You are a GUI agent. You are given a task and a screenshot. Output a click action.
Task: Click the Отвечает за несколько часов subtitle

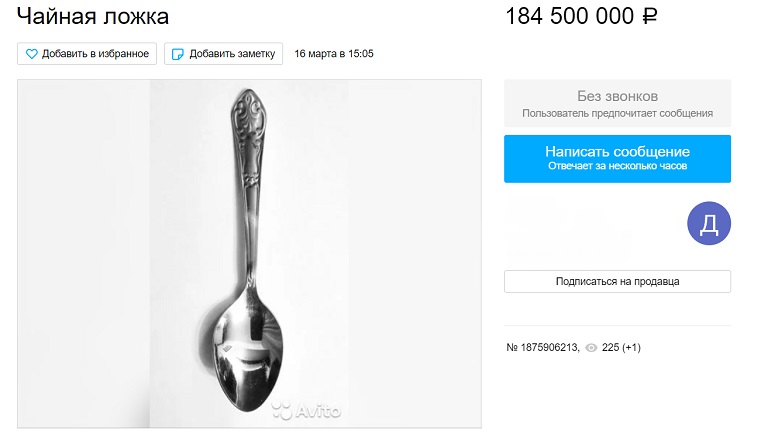(617, 166)
